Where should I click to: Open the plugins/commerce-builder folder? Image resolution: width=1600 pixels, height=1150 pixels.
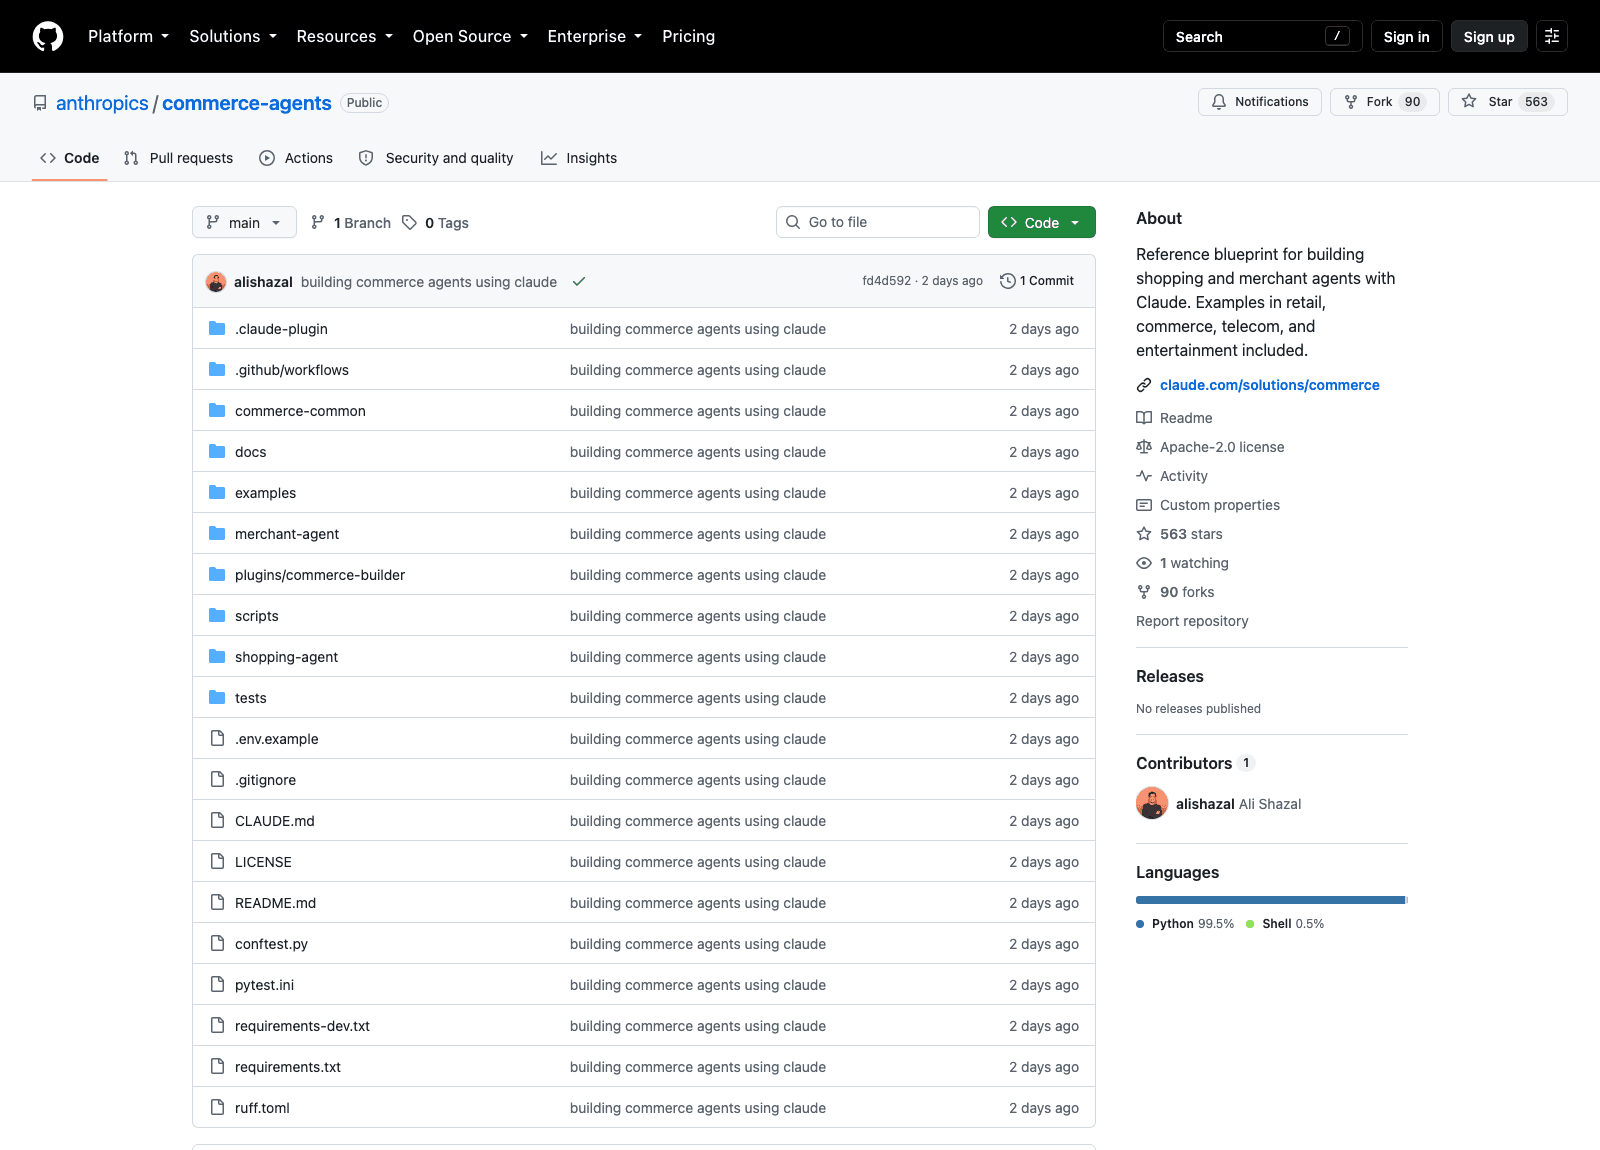coord(320,575)
